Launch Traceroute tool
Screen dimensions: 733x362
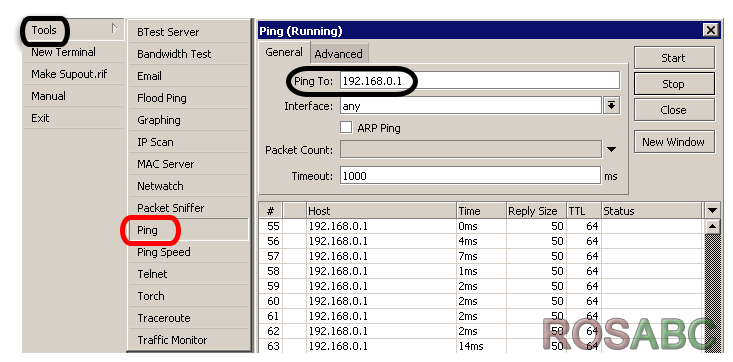(x=188, y=318)
